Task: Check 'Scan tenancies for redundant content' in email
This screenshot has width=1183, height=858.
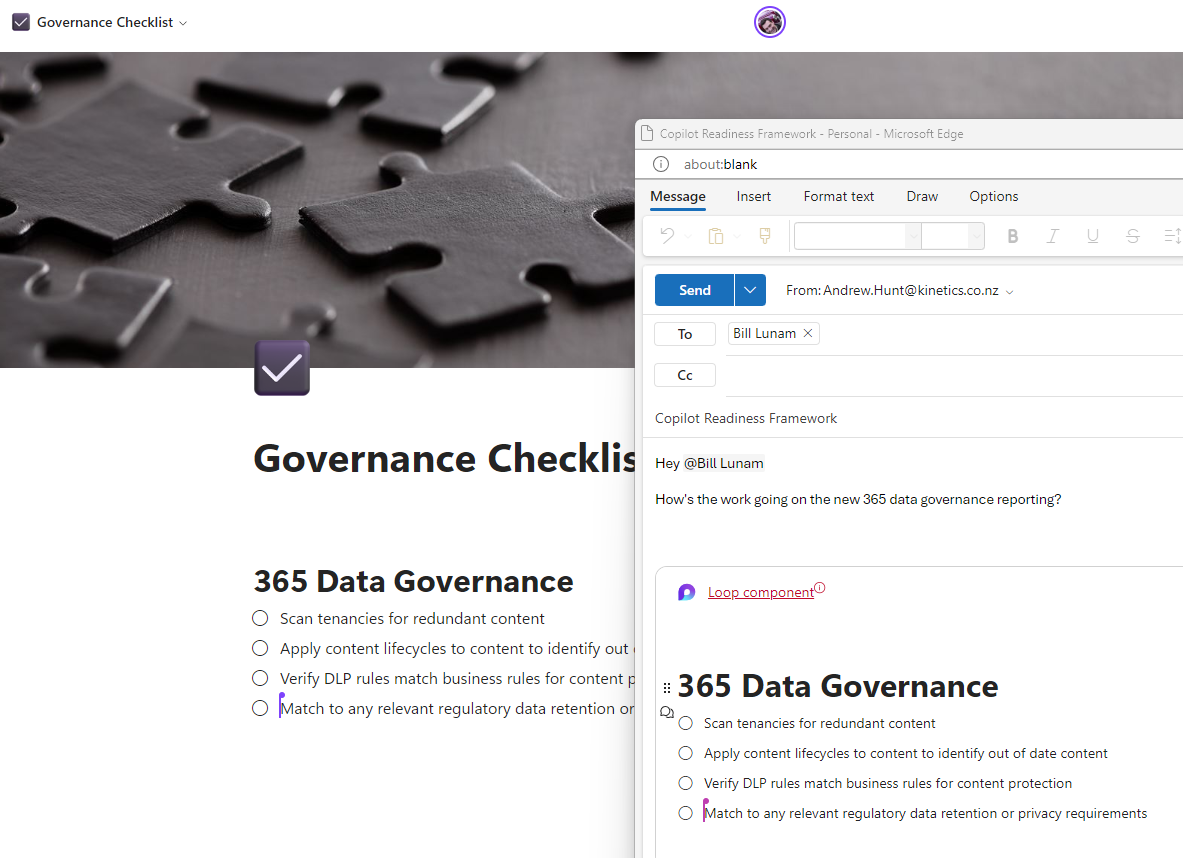Action: click(x=685, y=723)
